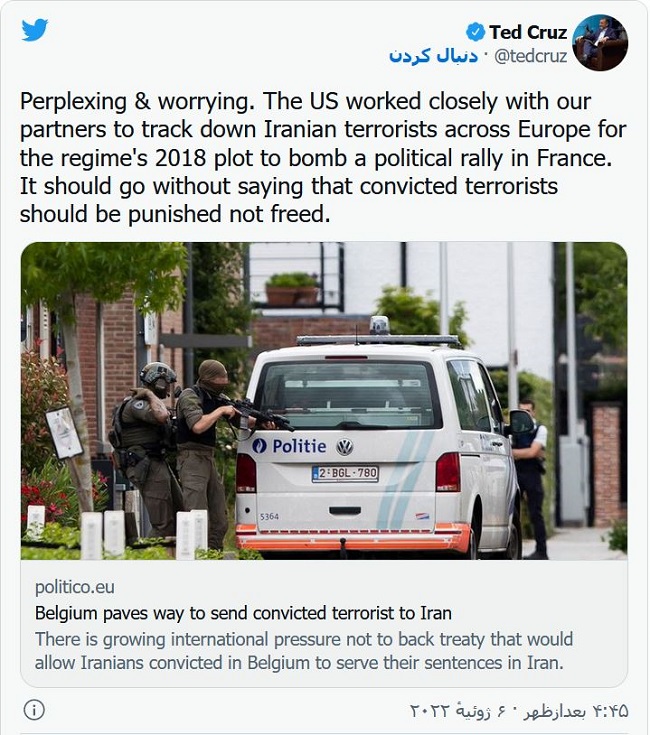The height and width of the screenshot is (735, 650).
Task: Click the blue light bar atop van
Action: point(378,339)
